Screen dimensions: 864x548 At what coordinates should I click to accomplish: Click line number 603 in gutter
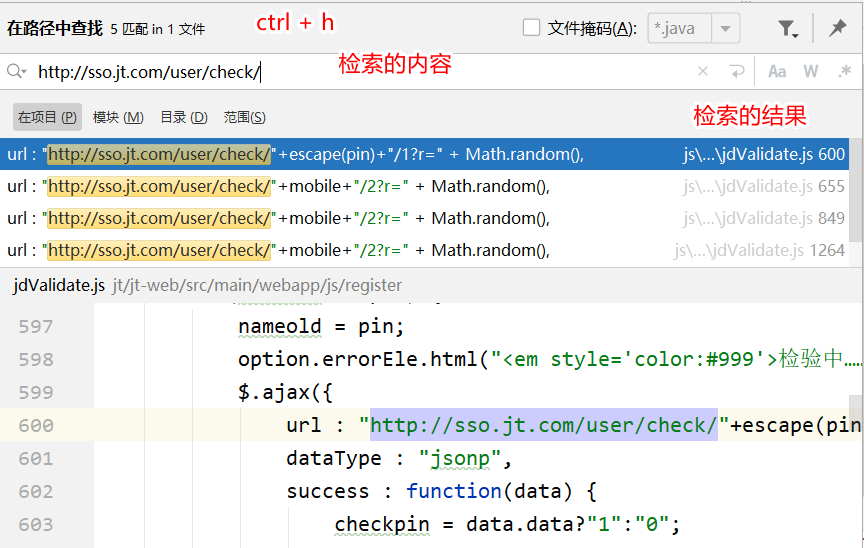click(x=36, y=525)
